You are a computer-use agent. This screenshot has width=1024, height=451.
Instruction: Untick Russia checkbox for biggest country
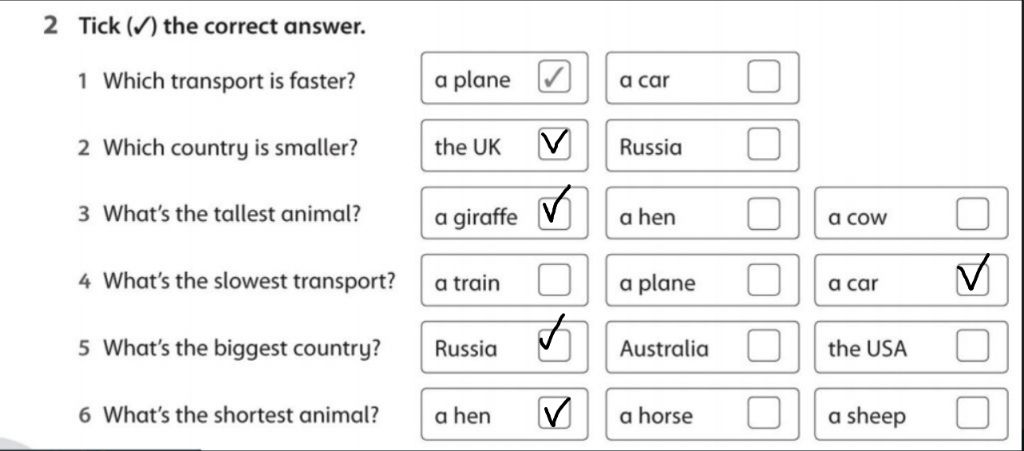pos(554,346)
